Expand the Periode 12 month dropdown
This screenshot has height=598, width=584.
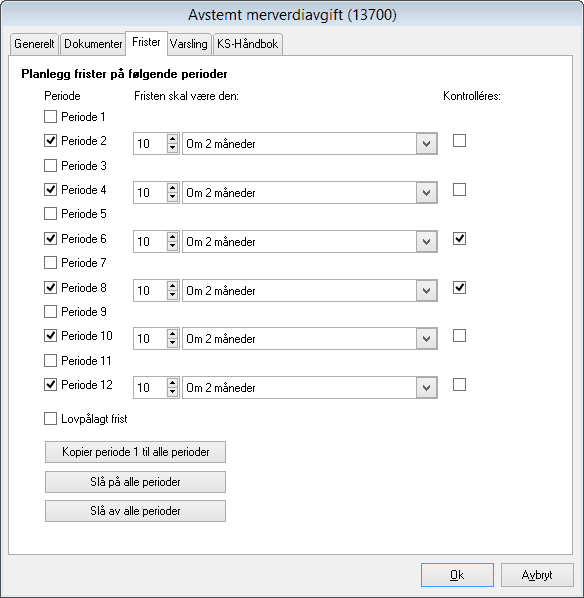426,387
